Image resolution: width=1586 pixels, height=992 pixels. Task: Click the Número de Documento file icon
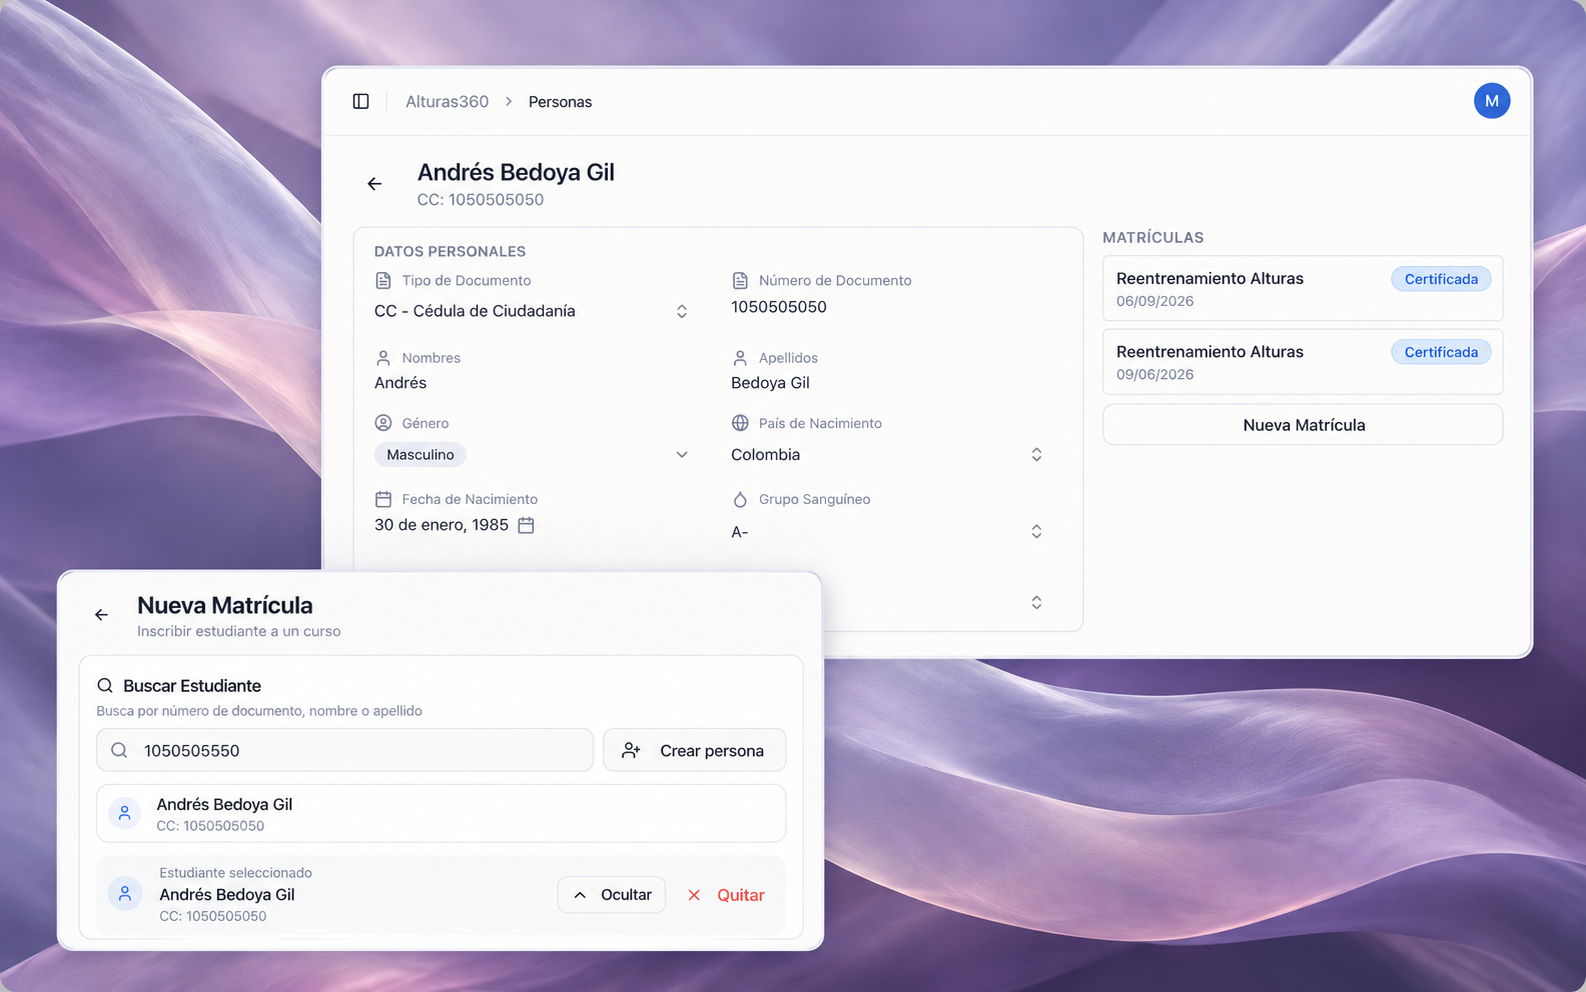tap(740, 281)
